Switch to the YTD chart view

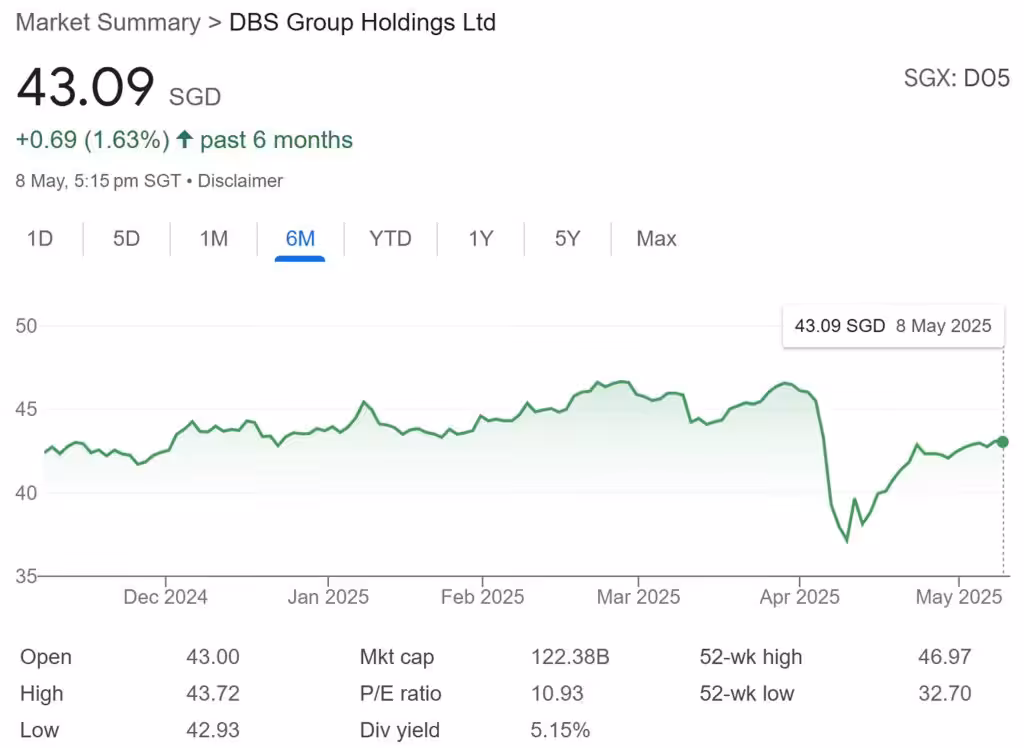click(x=390, y=239)
